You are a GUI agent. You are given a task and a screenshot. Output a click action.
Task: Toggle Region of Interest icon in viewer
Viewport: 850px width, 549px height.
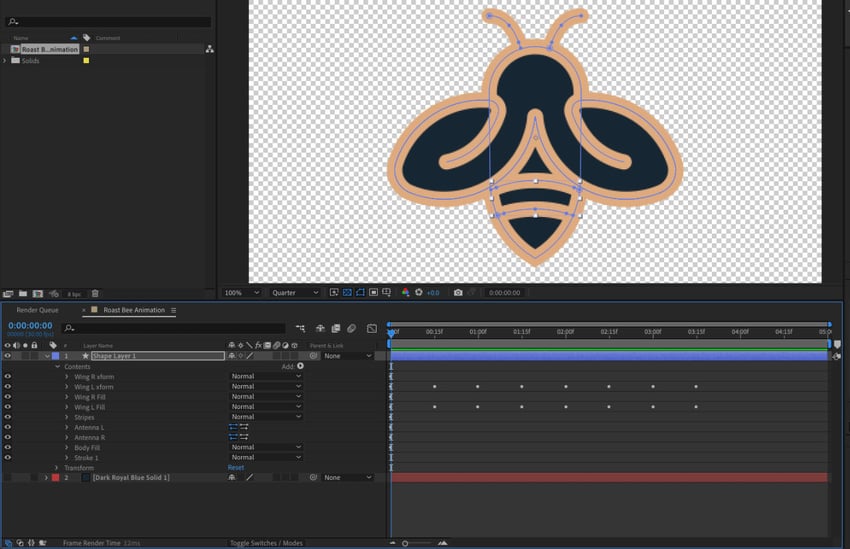tap(374, 293)
